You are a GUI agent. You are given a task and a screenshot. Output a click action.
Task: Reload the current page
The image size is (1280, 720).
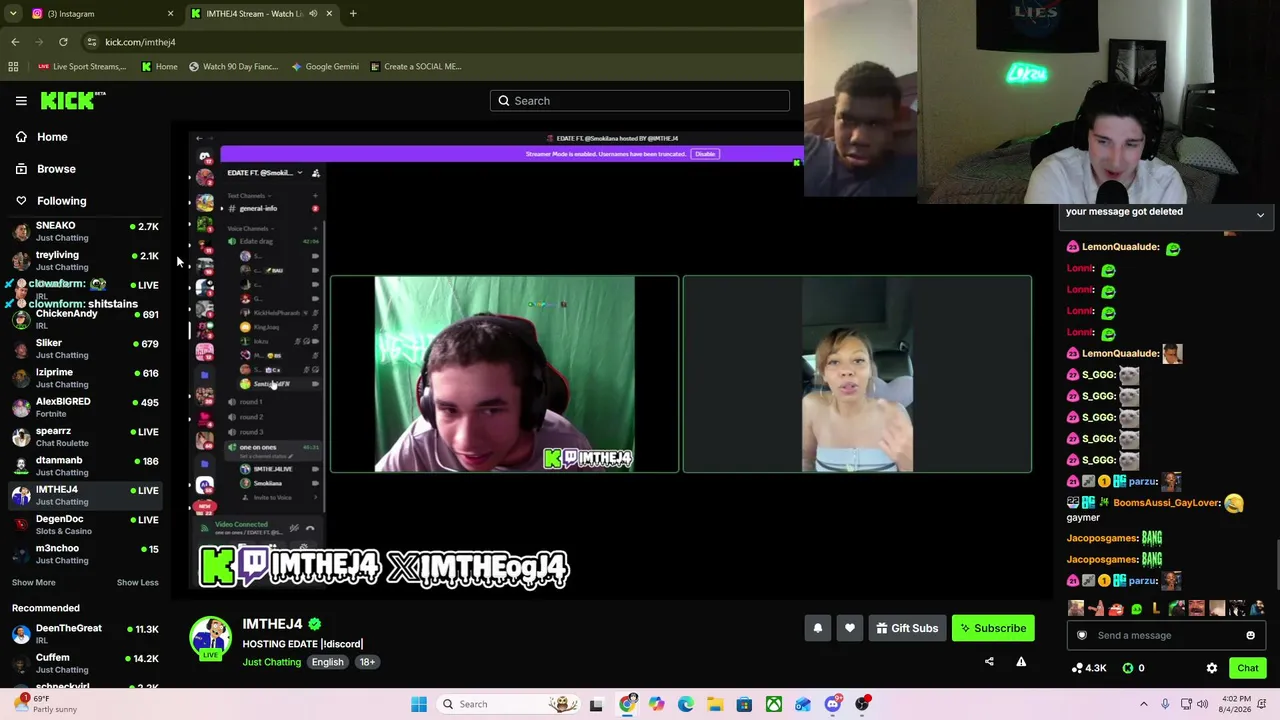click(63, 42)
